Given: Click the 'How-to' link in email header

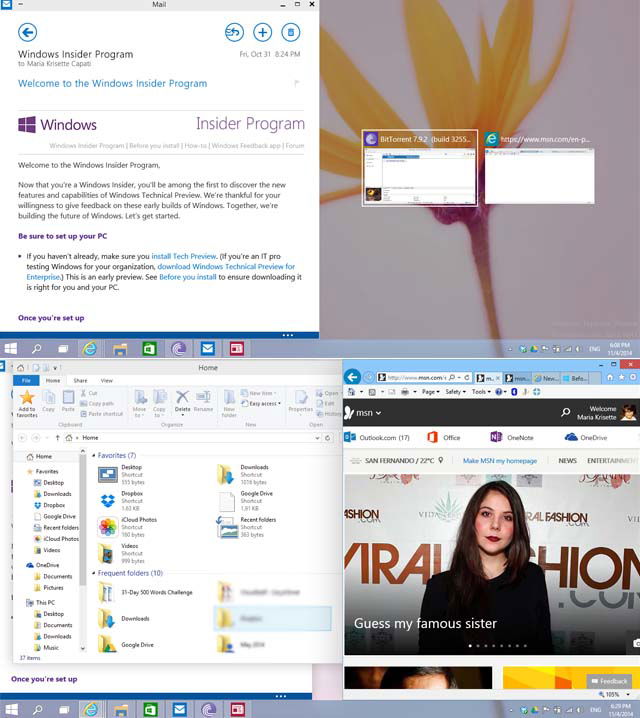Looking at the screenshot, I should click(x=195, y=146).
